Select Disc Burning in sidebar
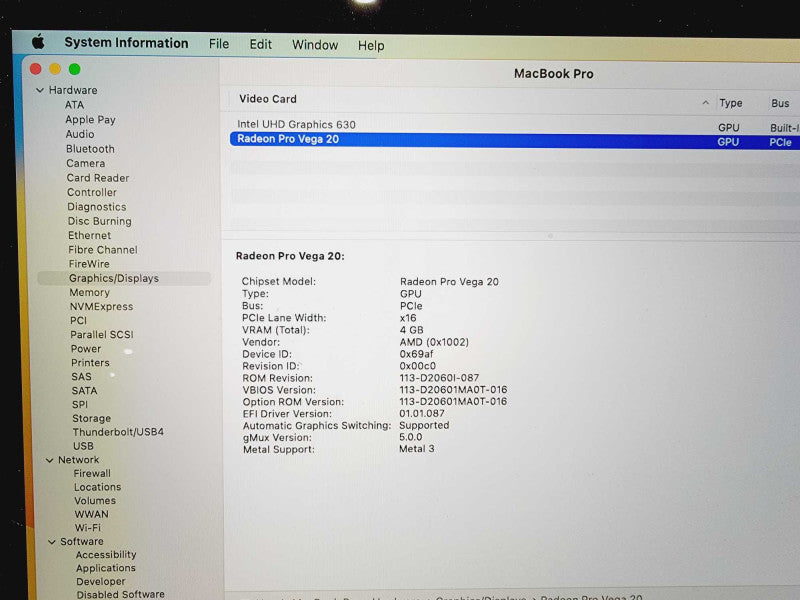Viewport: 800px width, 600px height. click(99, 221)
